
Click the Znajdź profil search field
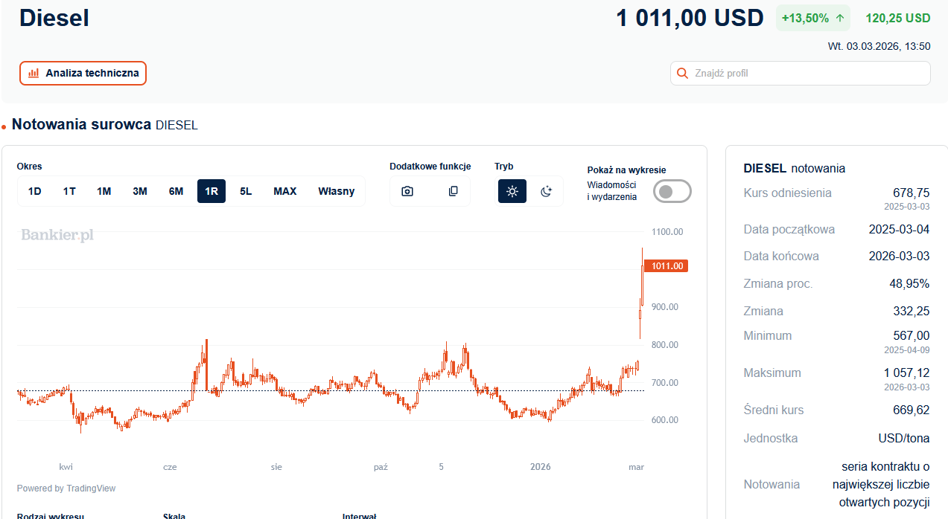(x=800, y=73)
